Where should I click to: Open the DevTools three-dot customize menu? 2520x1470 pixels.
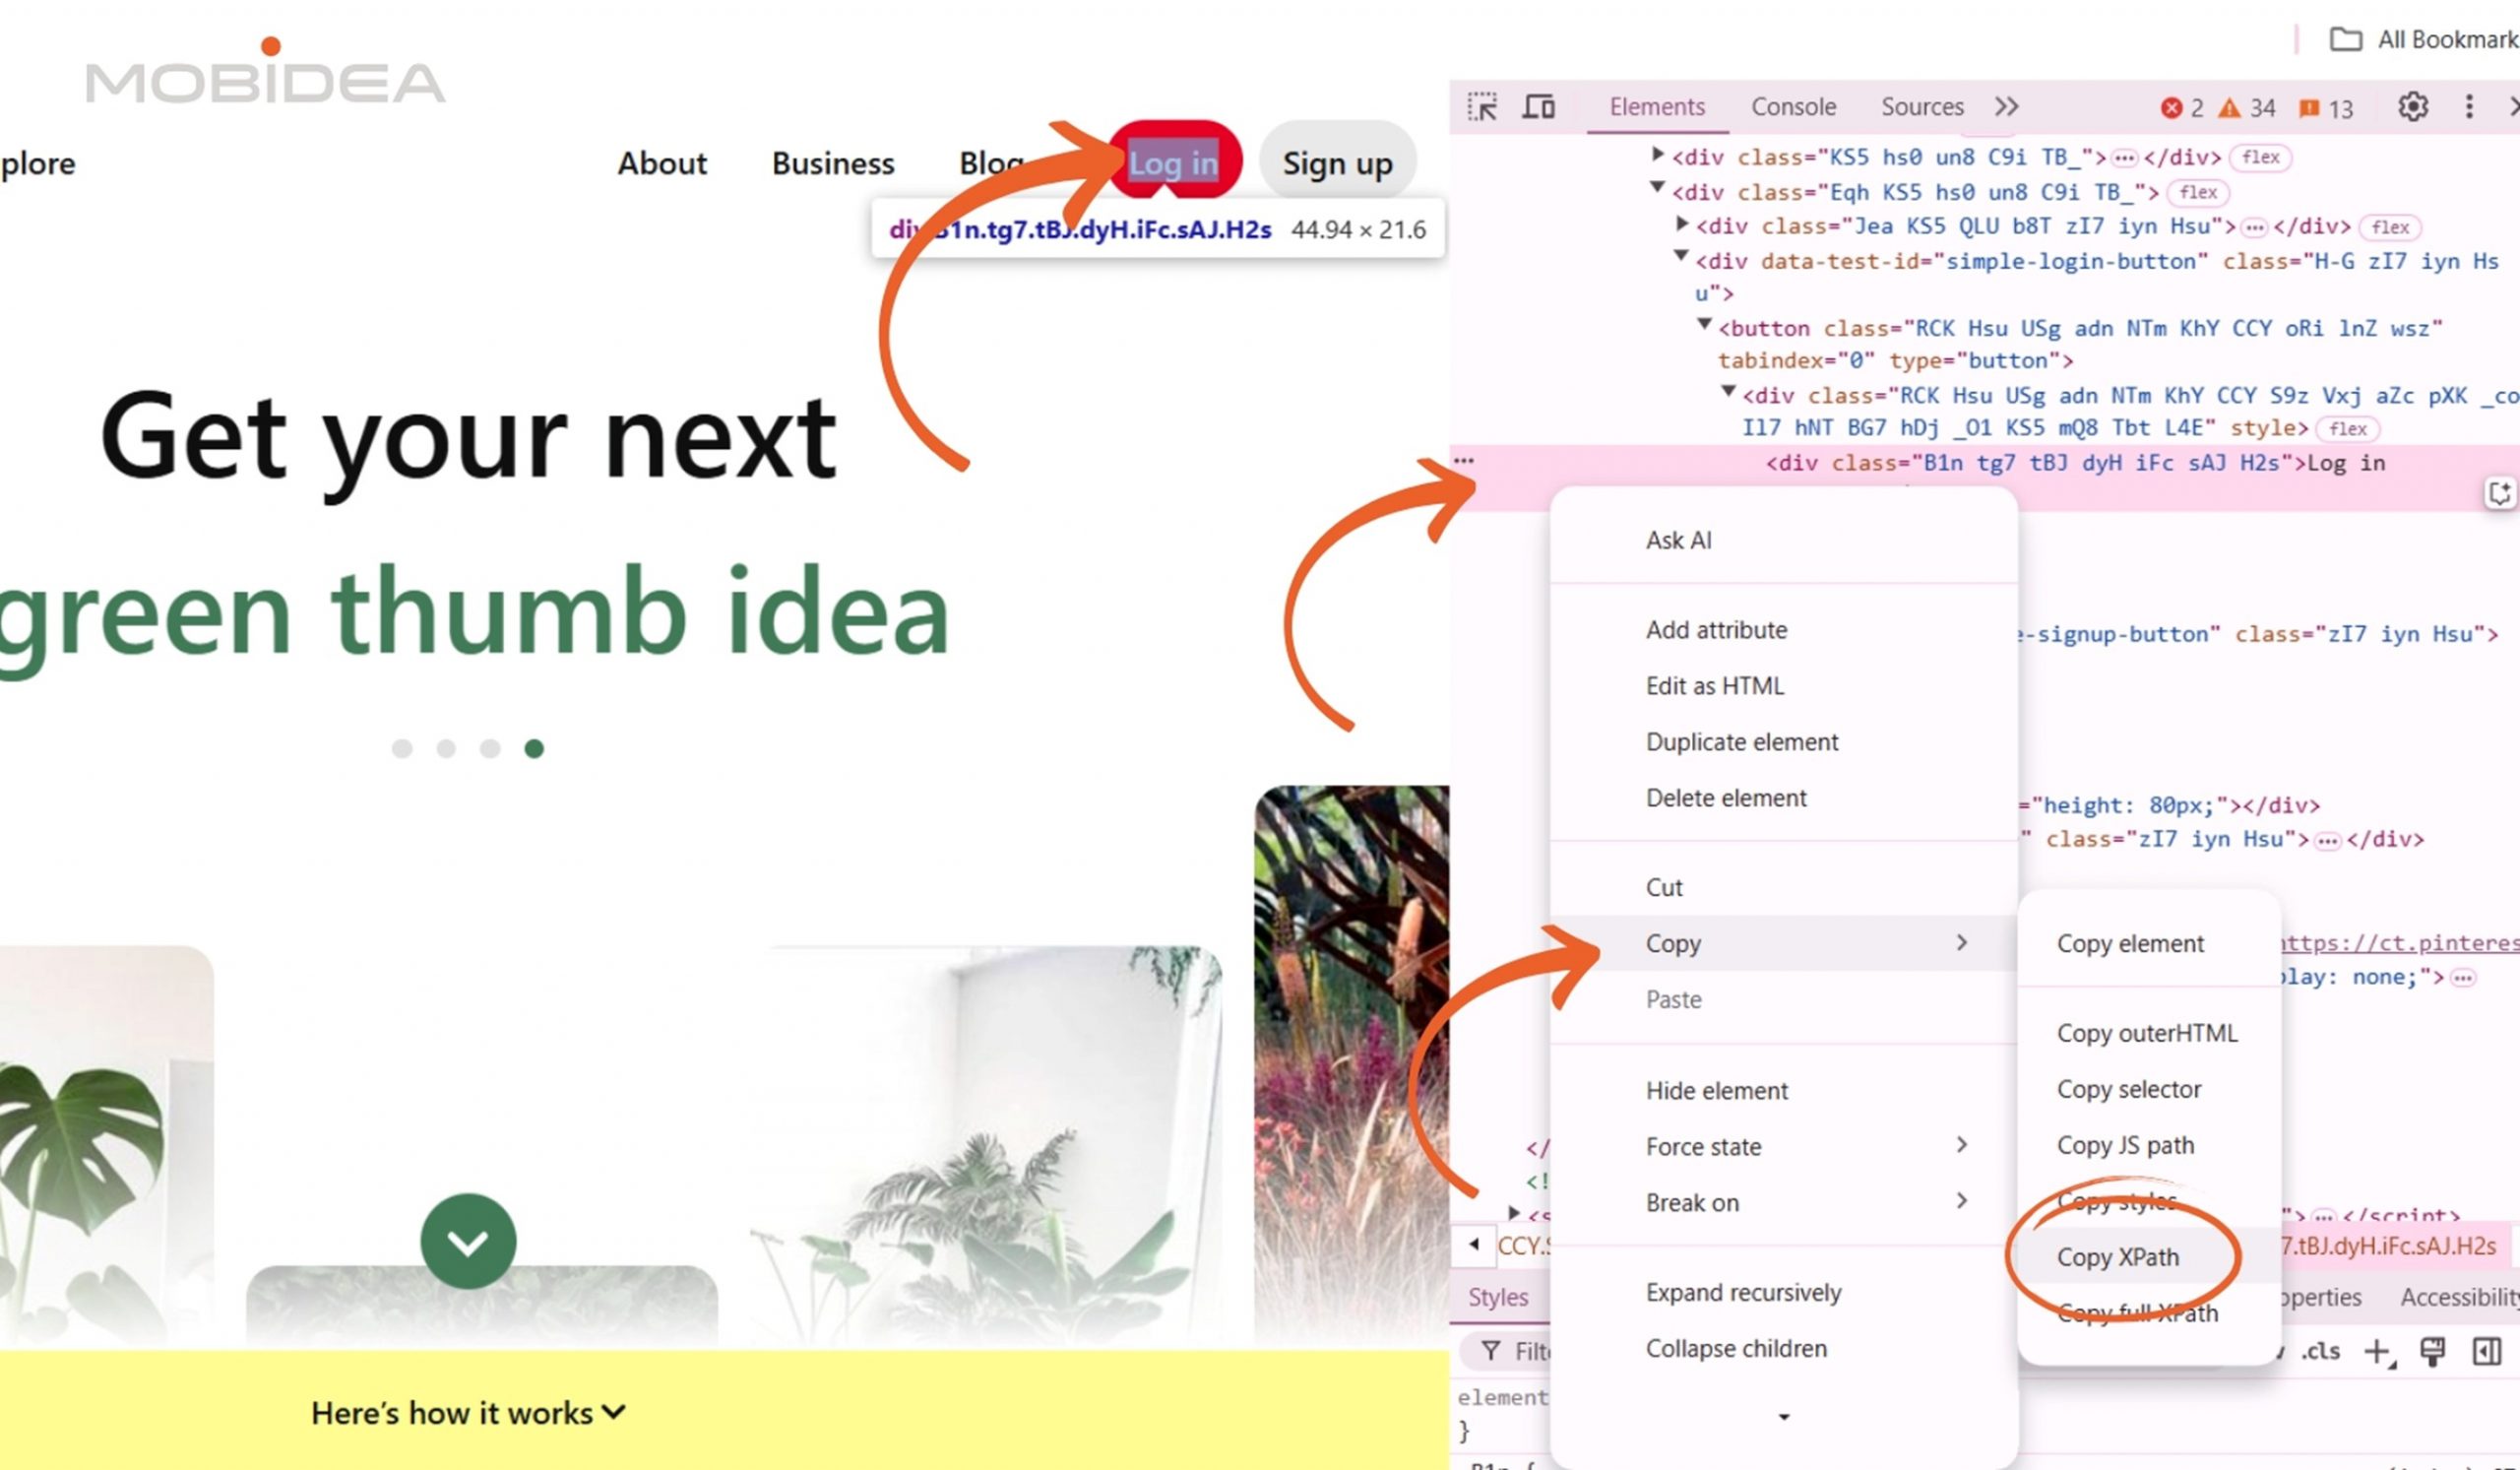(2469, 106)
